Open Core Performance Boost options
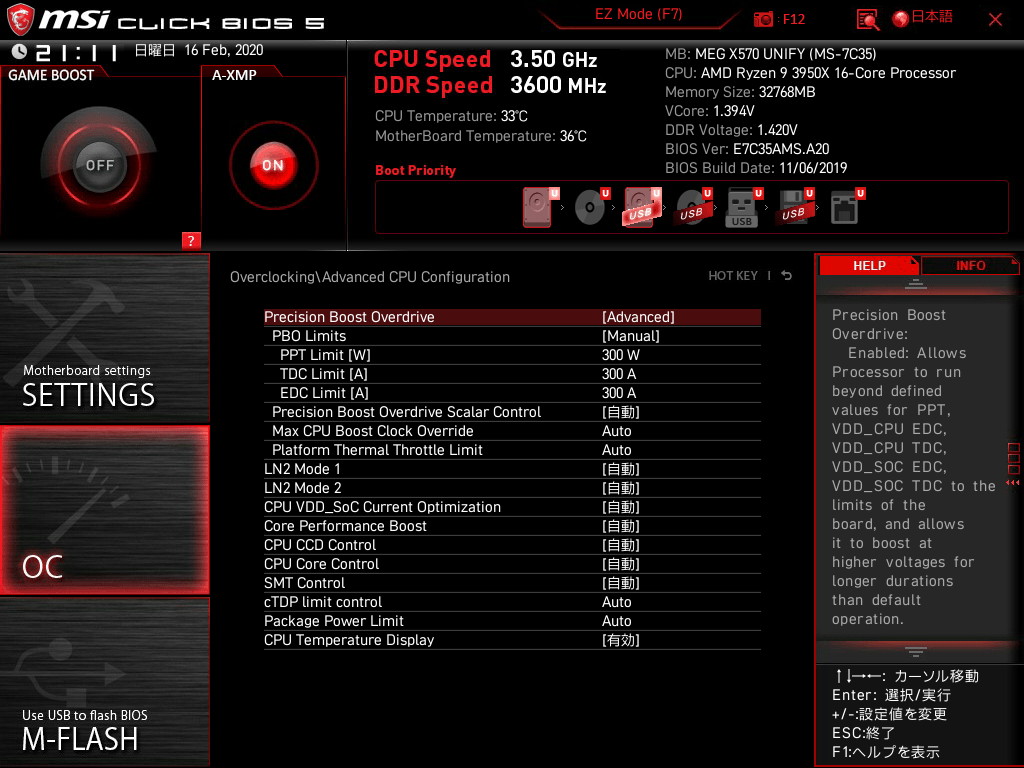This screenshot has height=768, width=1024. point(512,526)
